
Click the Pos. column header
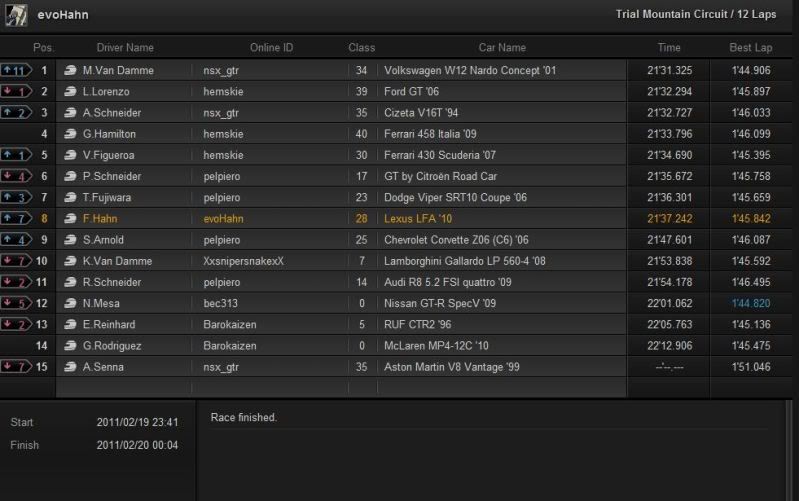click(x=43, y=48)
